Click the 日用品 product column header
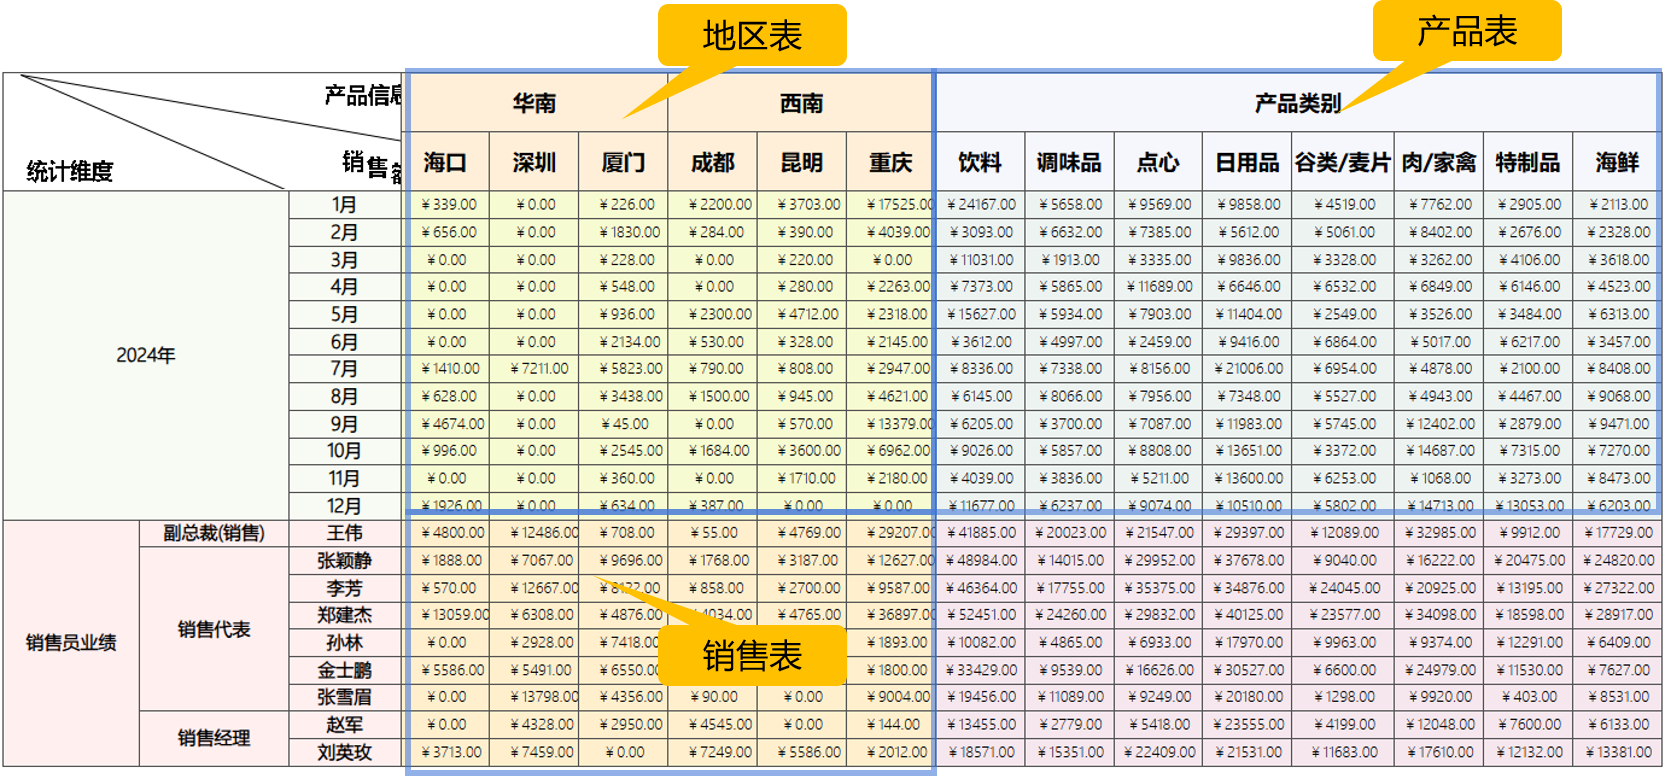This screenshot has width=1665, height=776. (x=1247, y=162)
